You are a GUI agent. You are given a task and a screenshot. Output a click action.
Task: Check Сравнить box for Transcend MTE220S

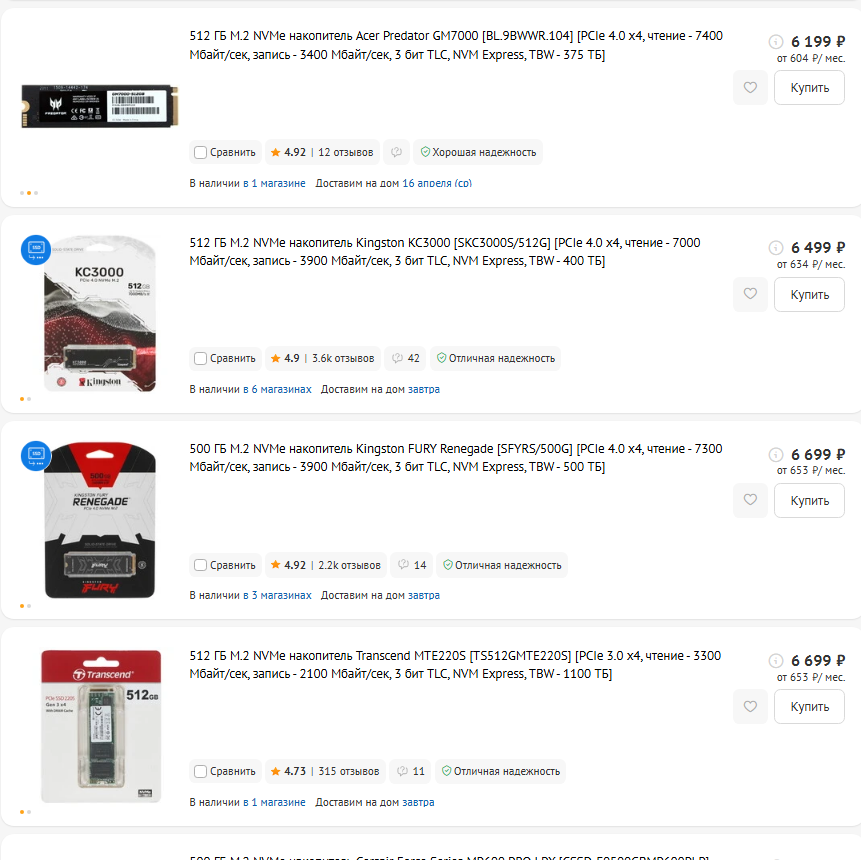coord(200,772)
